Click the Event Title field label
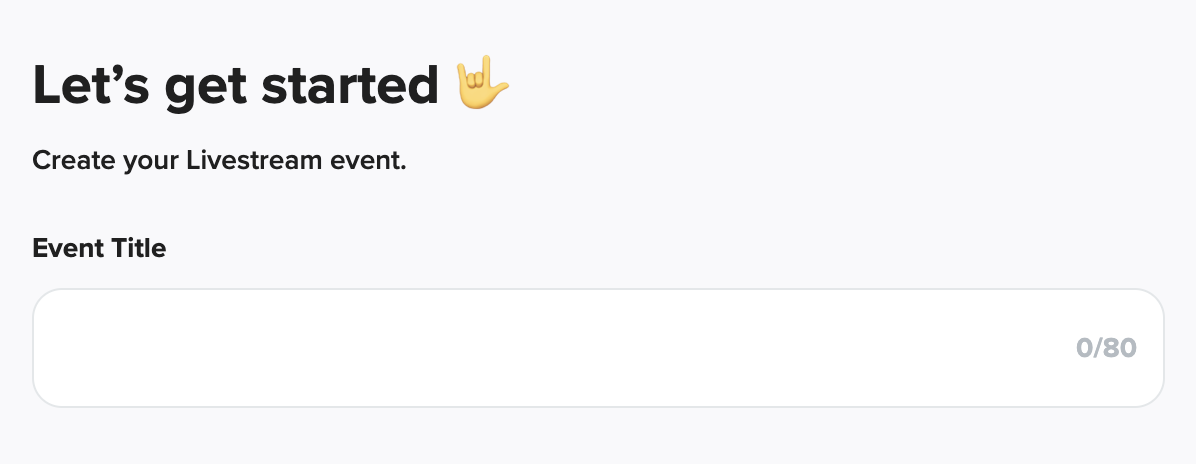Screen dimensions: 1196x464 (99, 248)
